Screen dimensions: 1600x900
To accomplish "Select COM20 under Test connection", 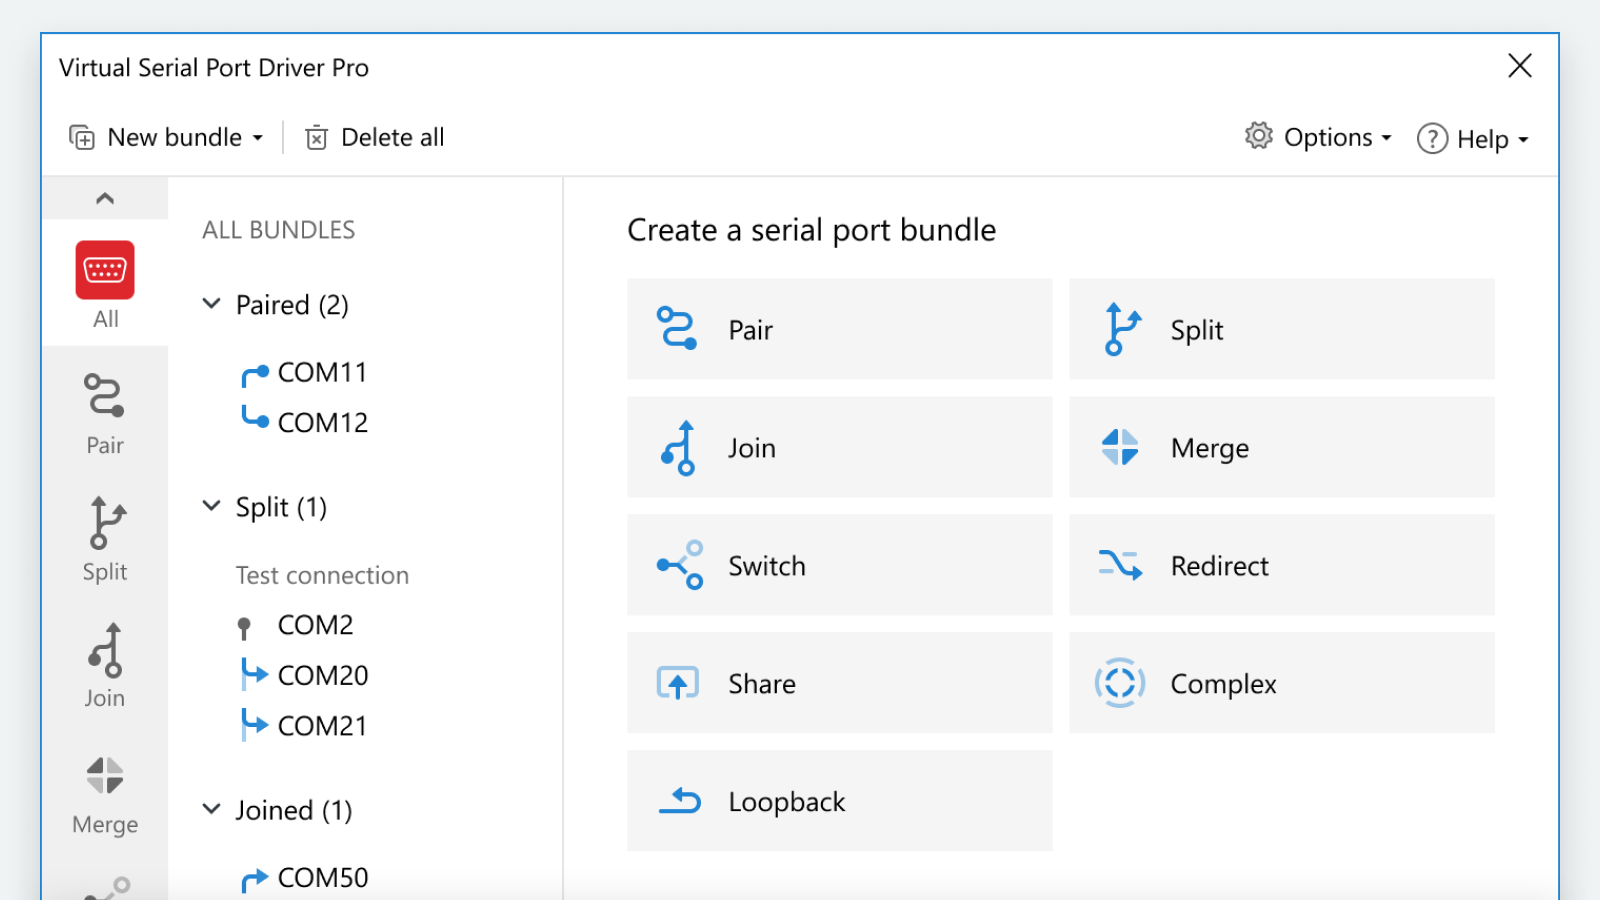I will pos(322,676).
